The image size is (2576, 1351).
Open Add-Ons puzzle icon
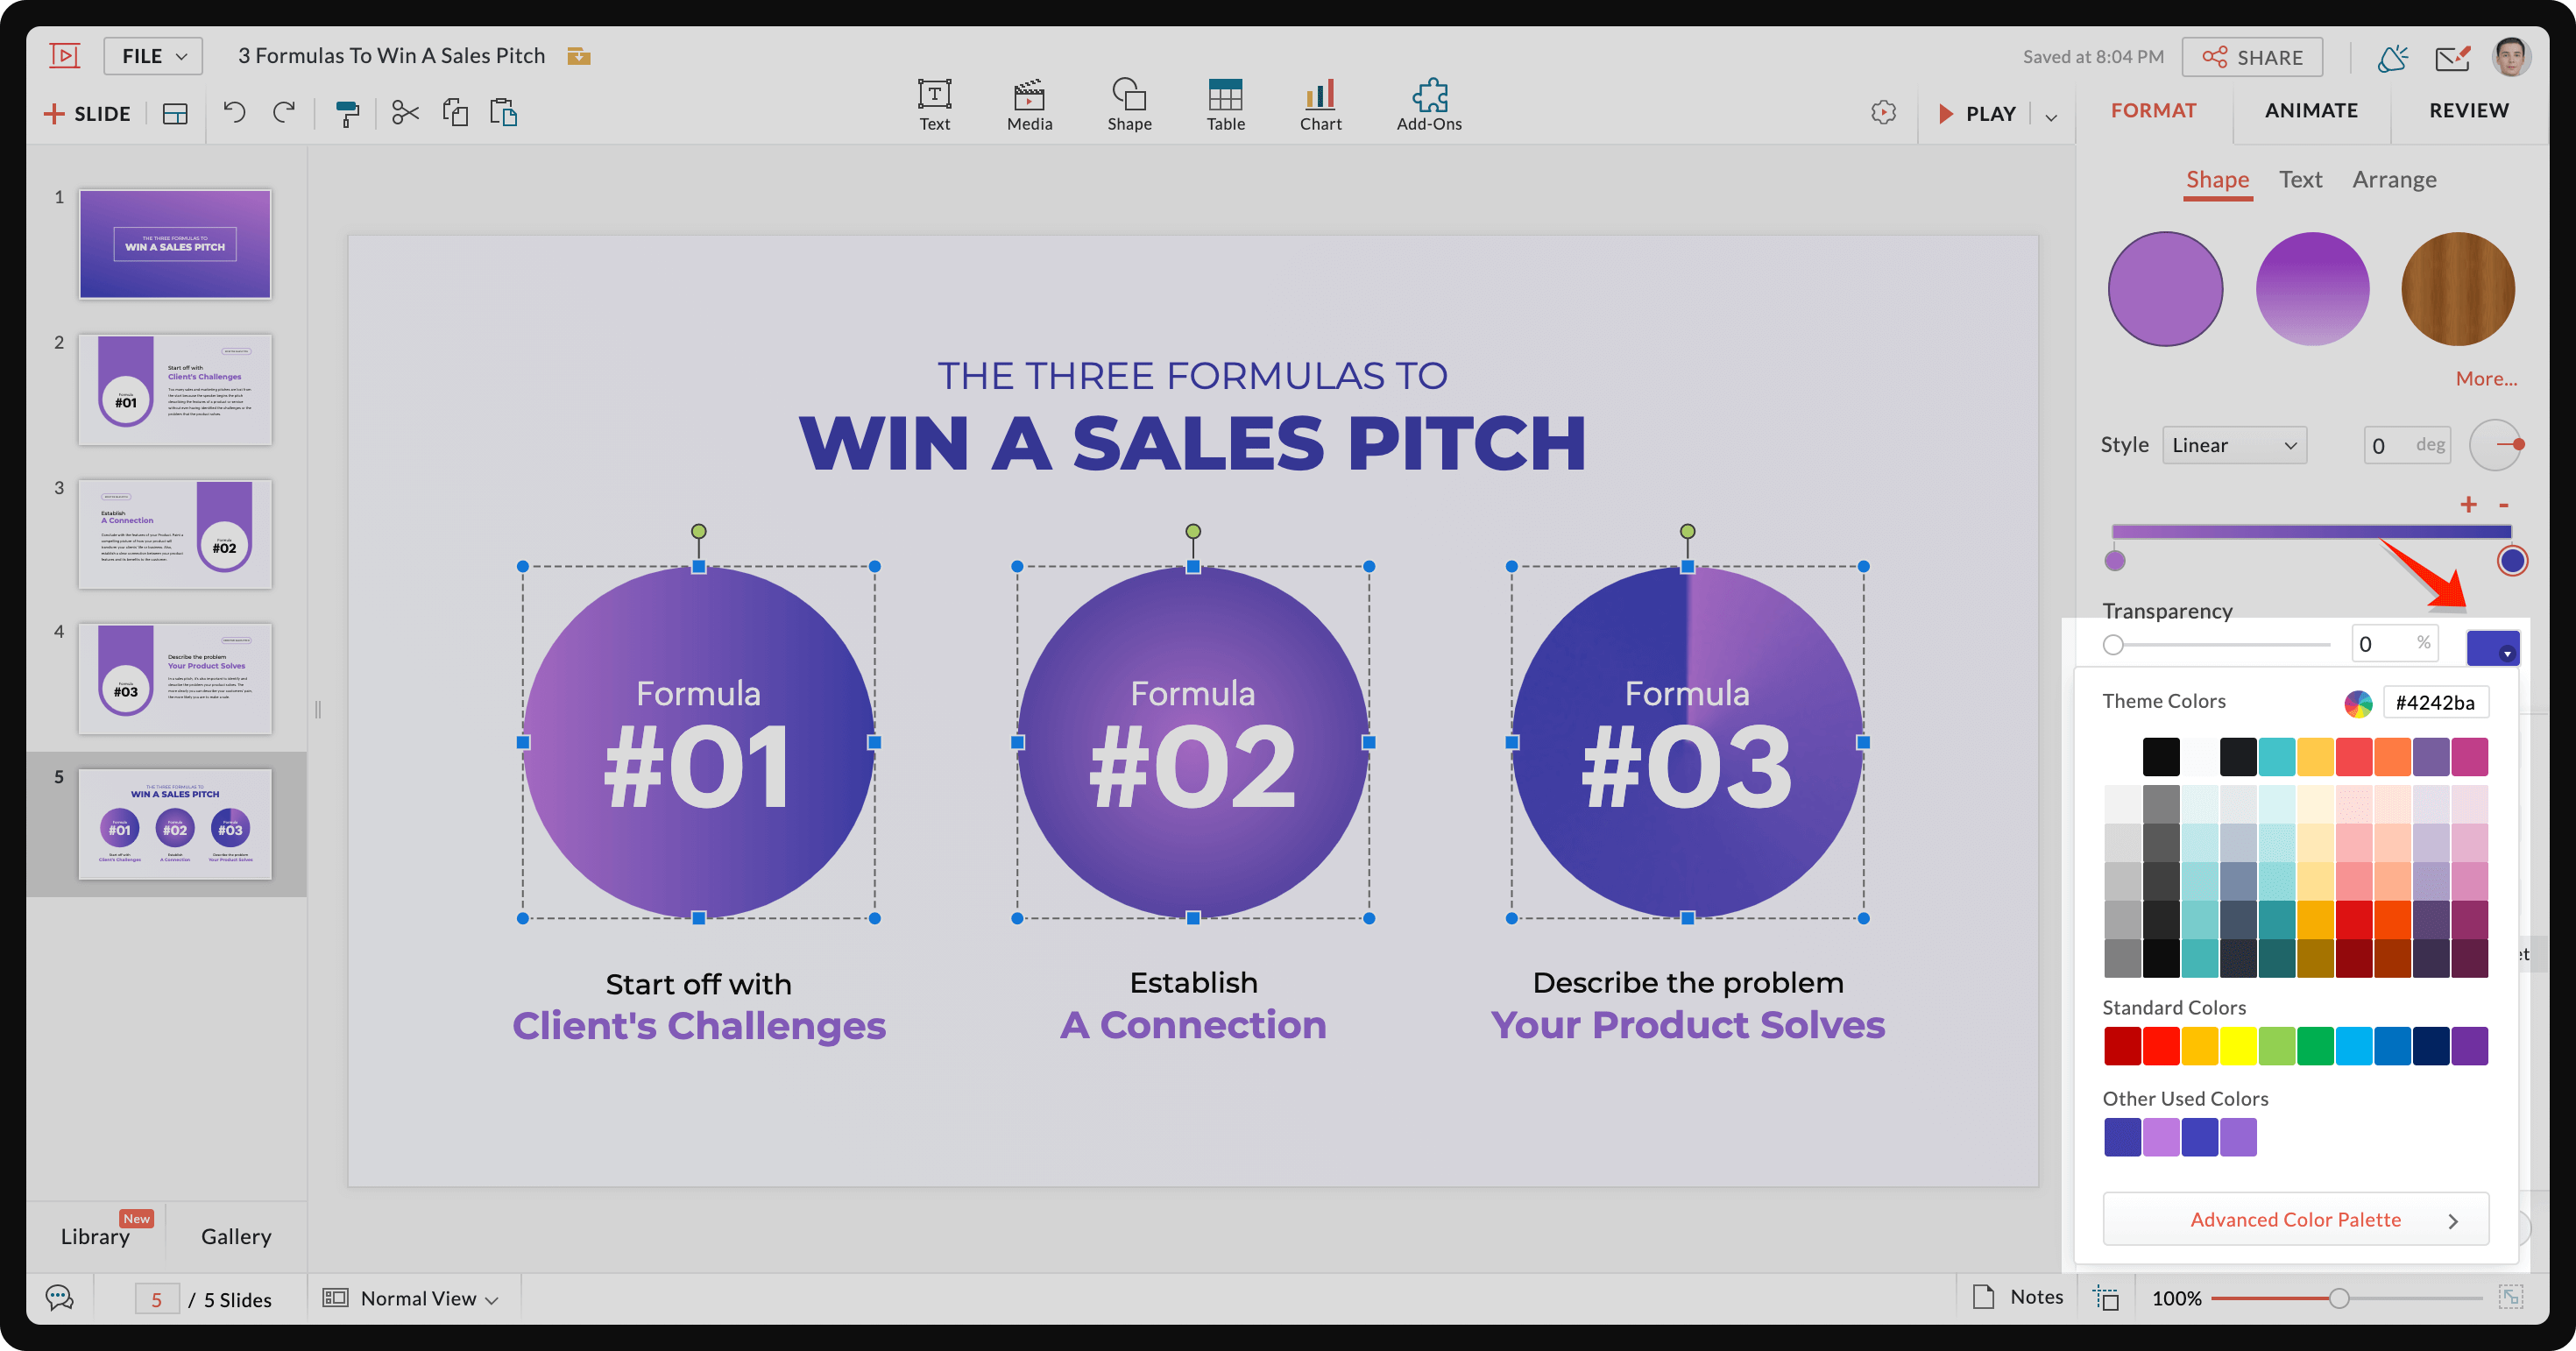click(x=1429, y=105)
